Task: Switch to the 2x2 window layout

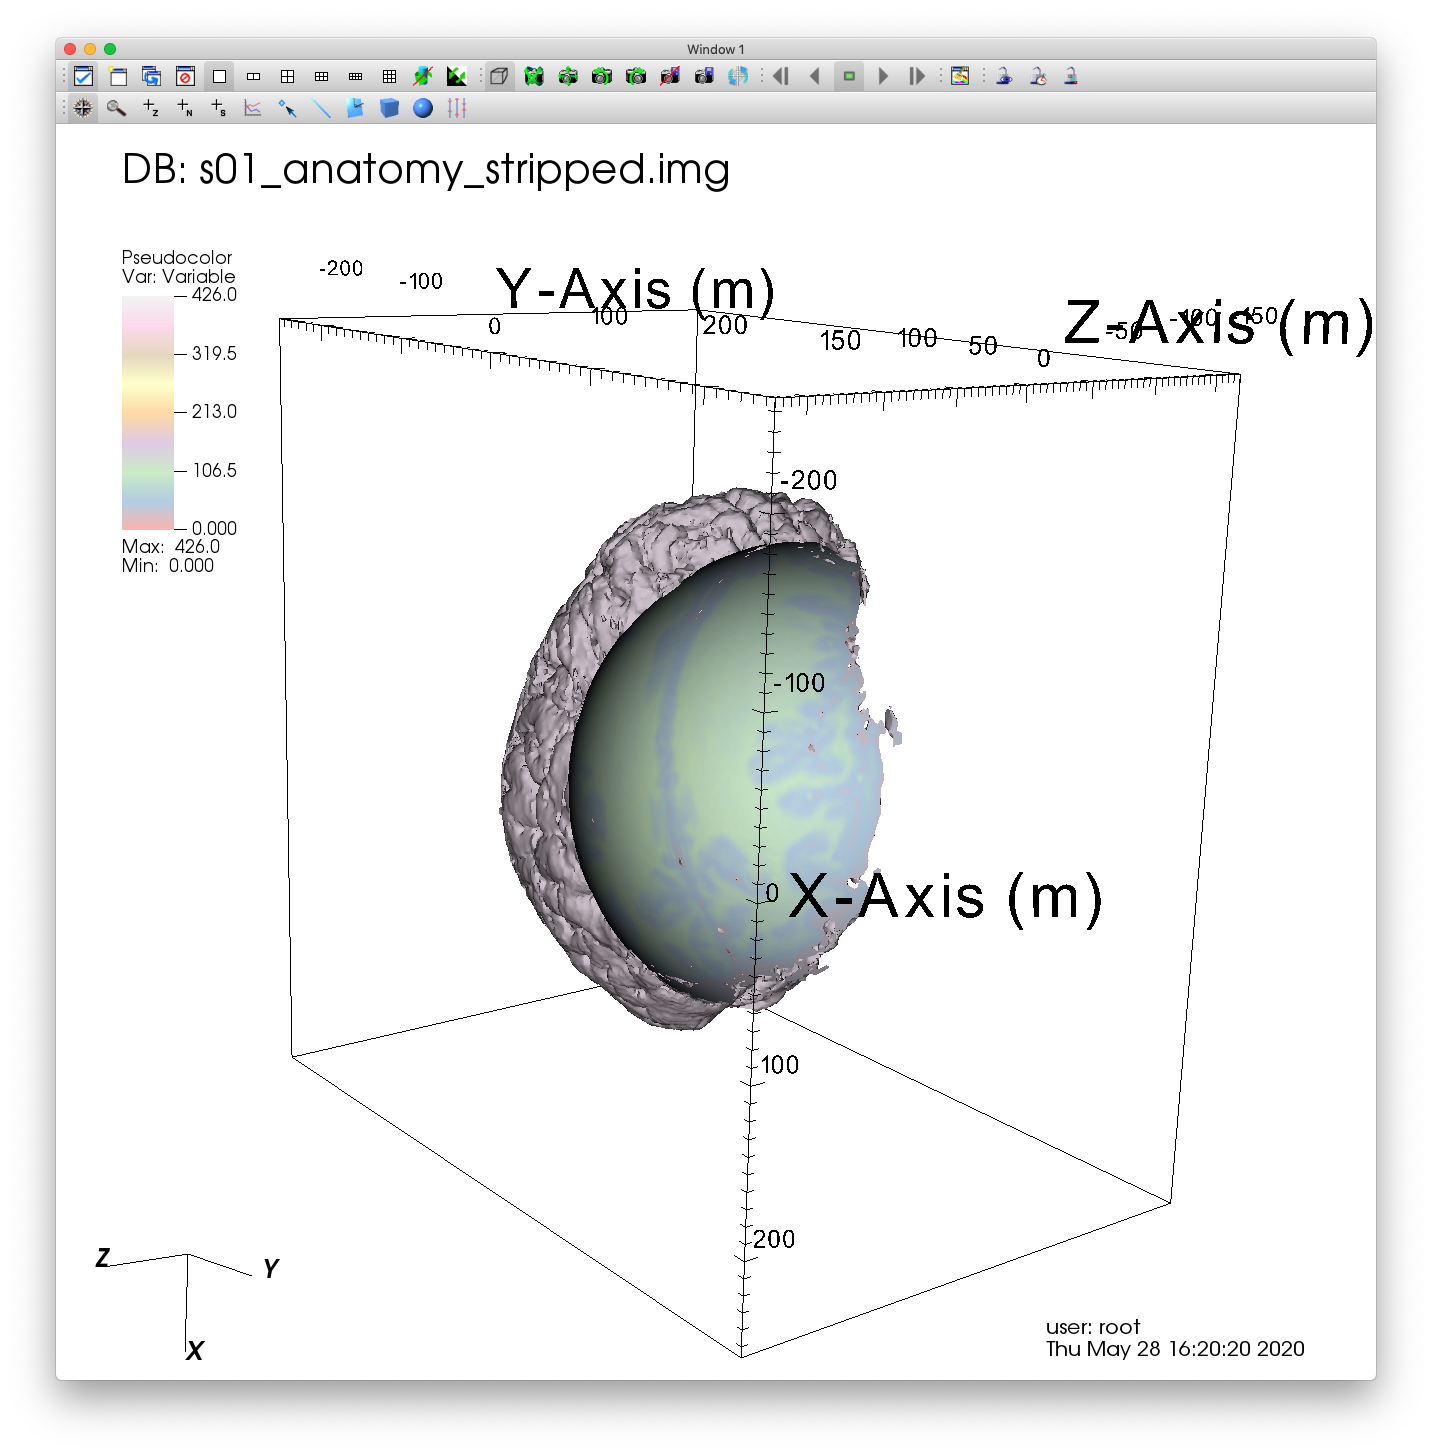Action: pos(288,76)
